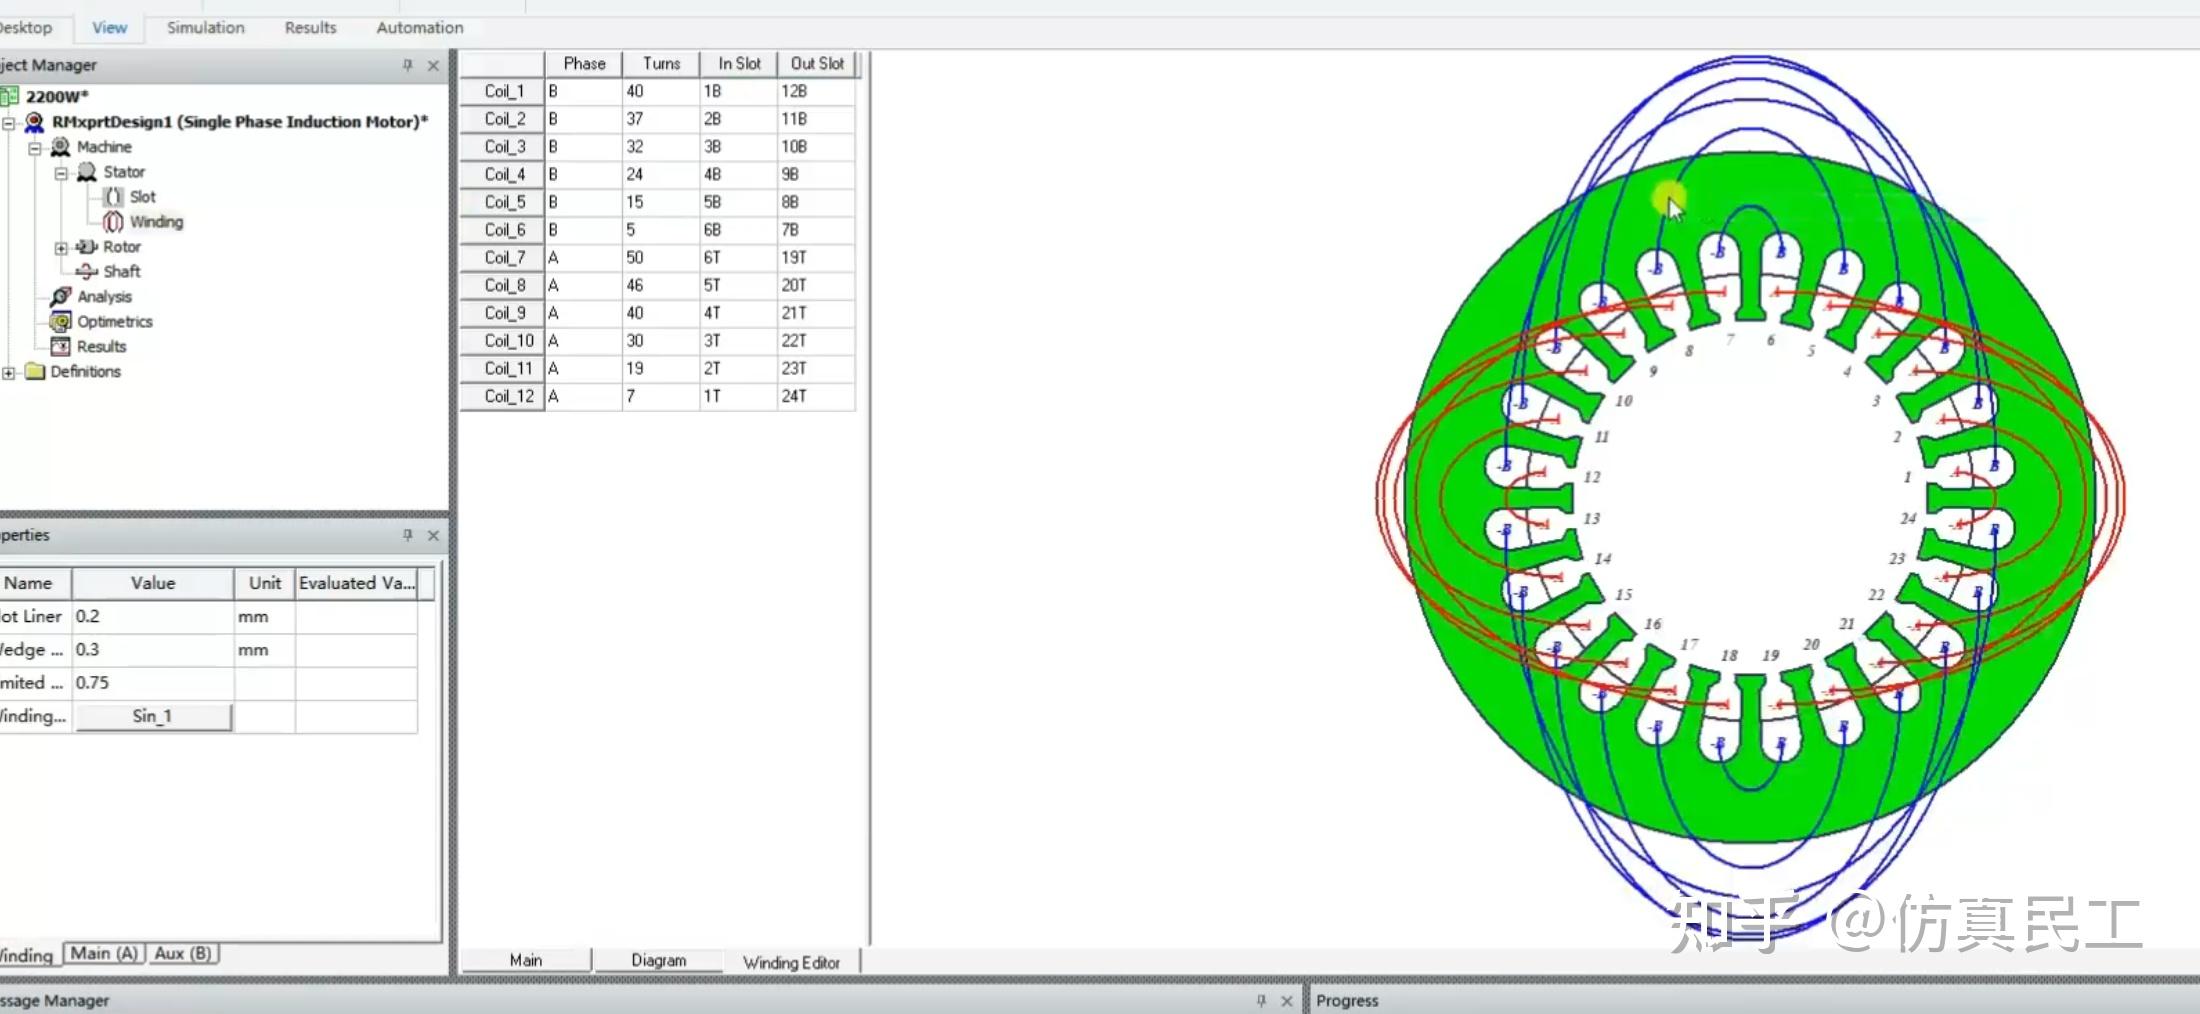Open the Results icon in the tree
The height and width of the screenshot is (1014, 2200).
point(62,346)
